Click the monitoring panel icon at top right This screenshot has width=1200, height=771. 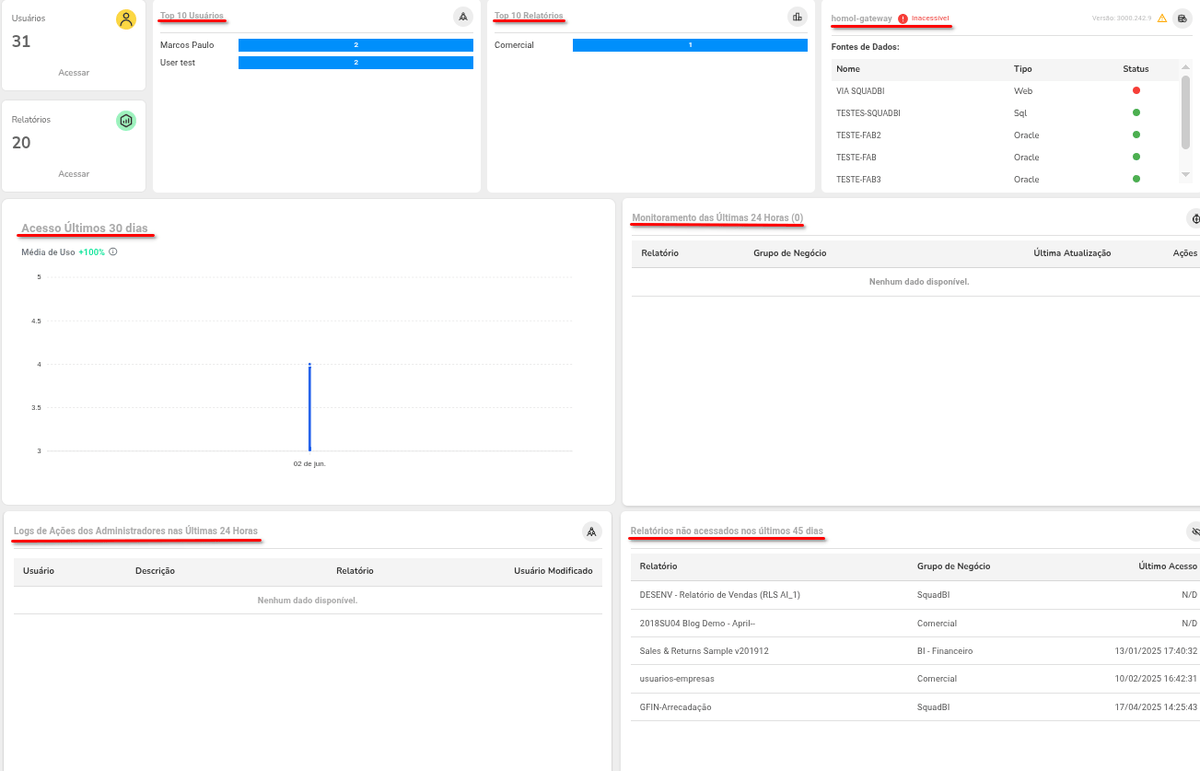click(x=1193, y=219)
